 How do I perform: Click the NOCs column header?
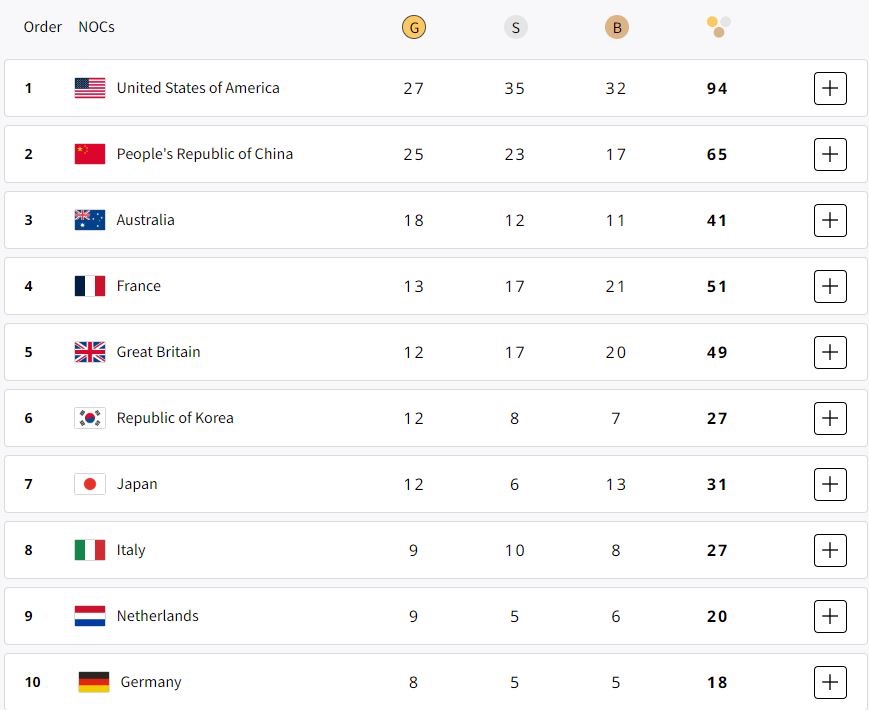96,27
